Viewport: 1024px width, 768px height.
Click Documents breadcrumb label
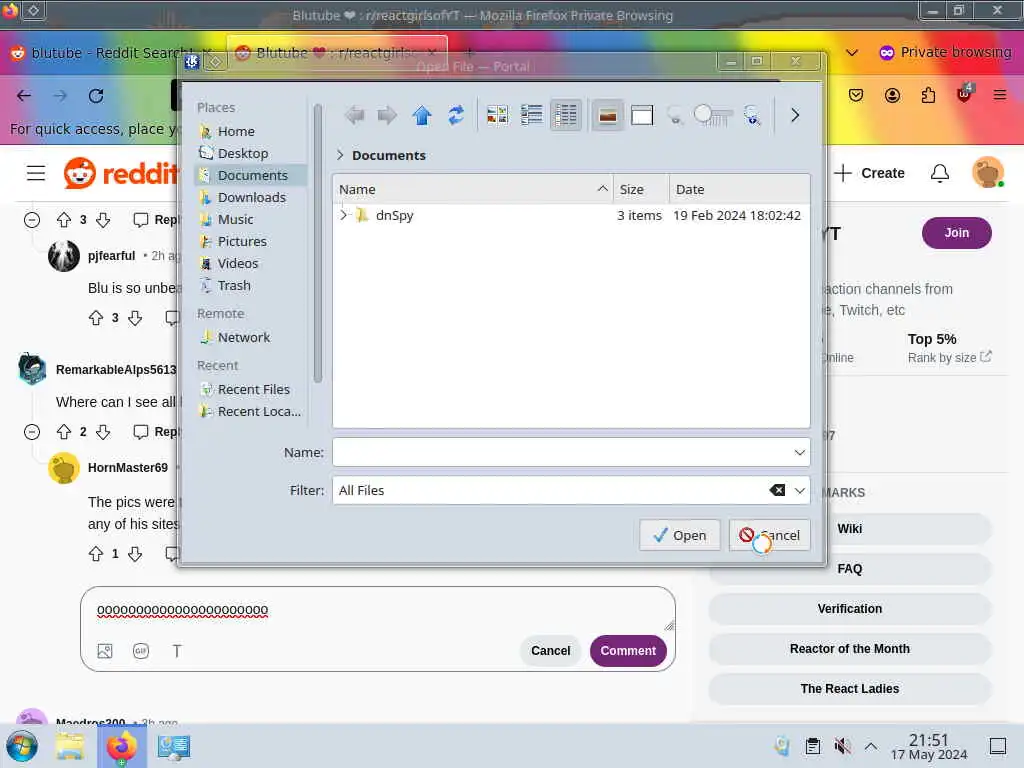[x=389, y=155]
